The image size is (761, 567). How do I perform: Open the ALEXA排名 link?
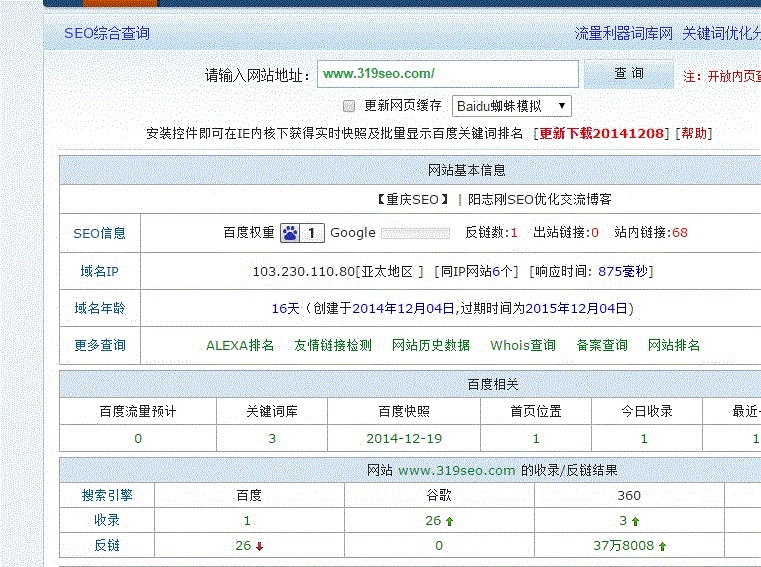[x=240, y=346]
